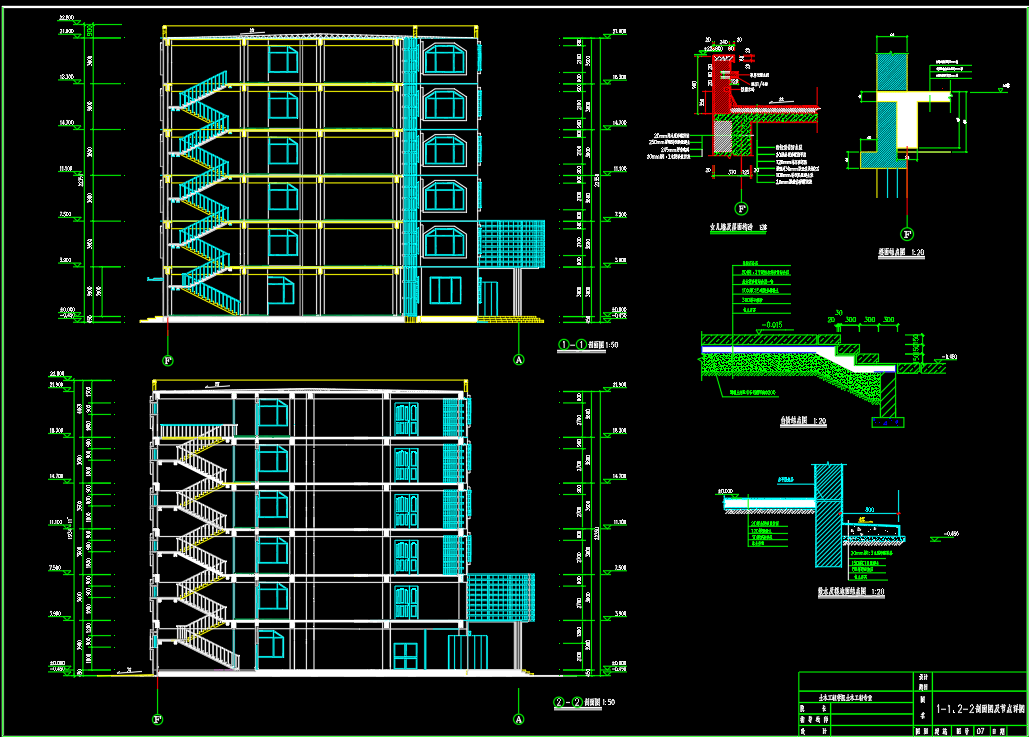Screen dimensions: 1029x737
Task: Click the step detail 1:20 title
Action: 802,421
